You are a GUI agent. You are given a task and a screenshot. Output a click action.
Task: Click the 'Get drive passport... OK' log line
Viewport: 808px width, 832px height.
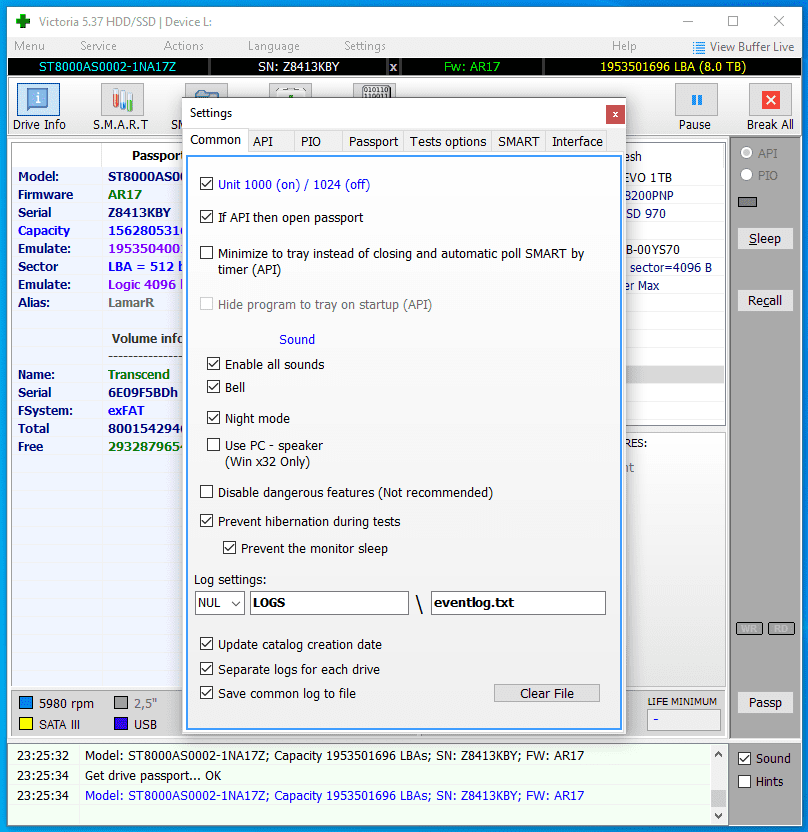point(153,776)
